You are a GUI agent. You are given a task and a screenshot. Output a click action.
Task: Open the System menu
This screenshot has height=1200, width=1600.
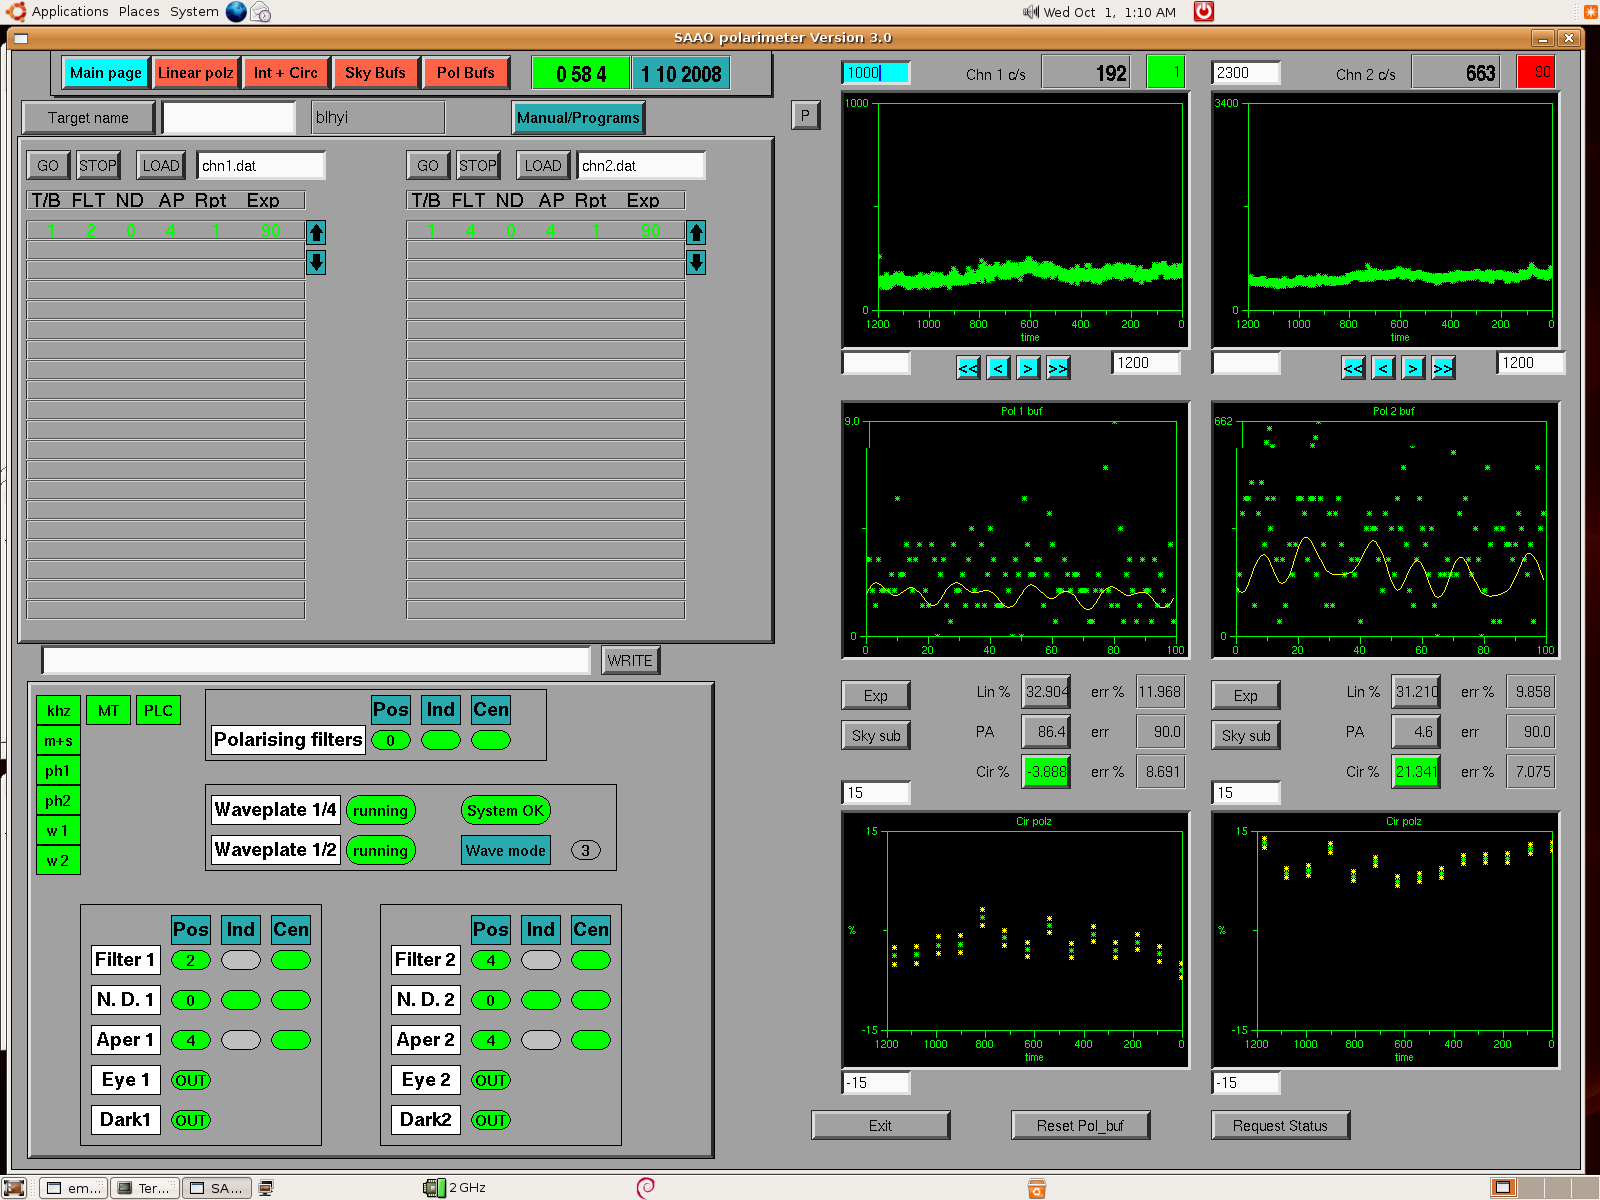pos(194,12)
